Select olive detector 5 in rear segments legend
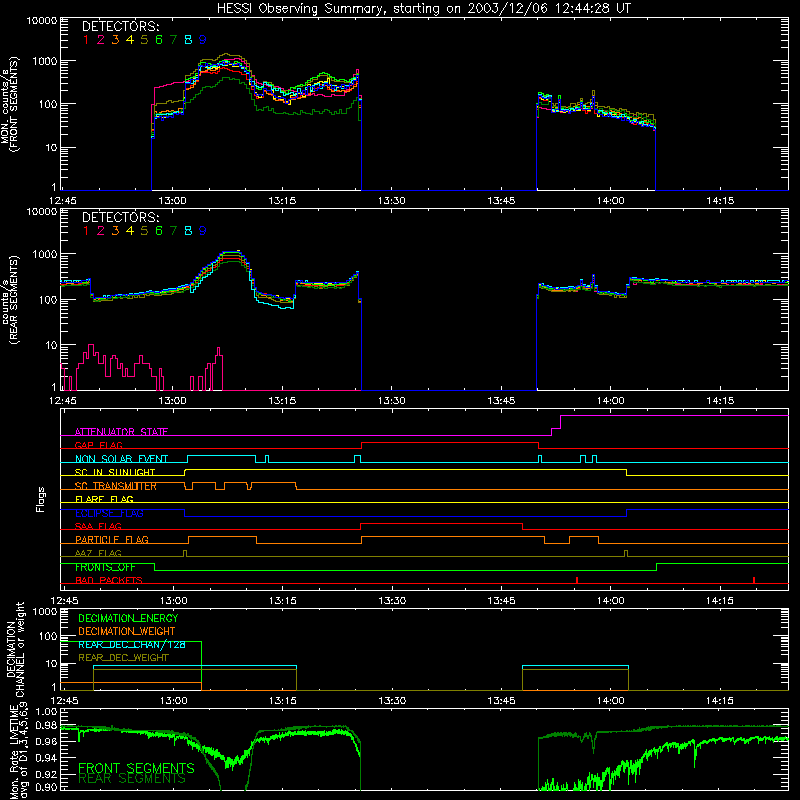Viewport: 800px width, 800px height. [x=144, y=231]
